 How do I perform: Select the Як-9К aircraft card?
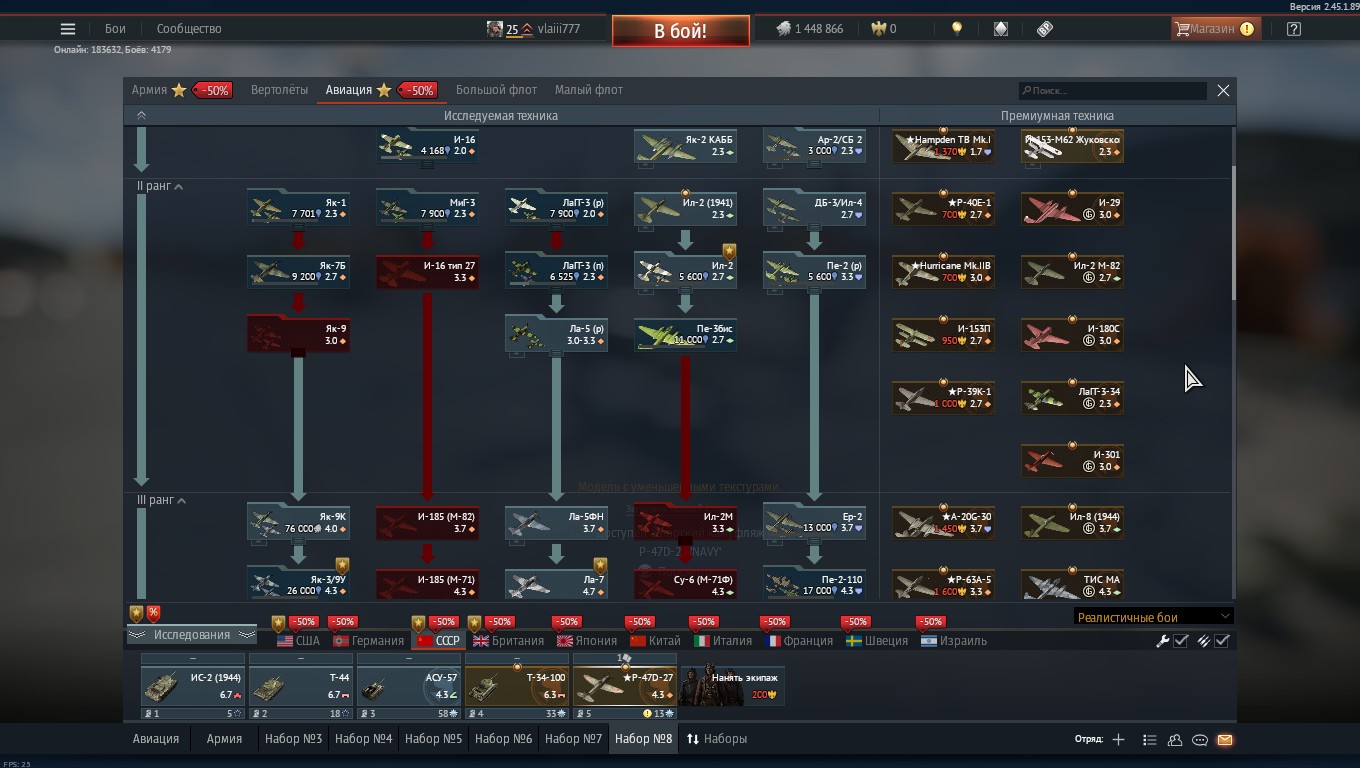click(x=298, y=522)
